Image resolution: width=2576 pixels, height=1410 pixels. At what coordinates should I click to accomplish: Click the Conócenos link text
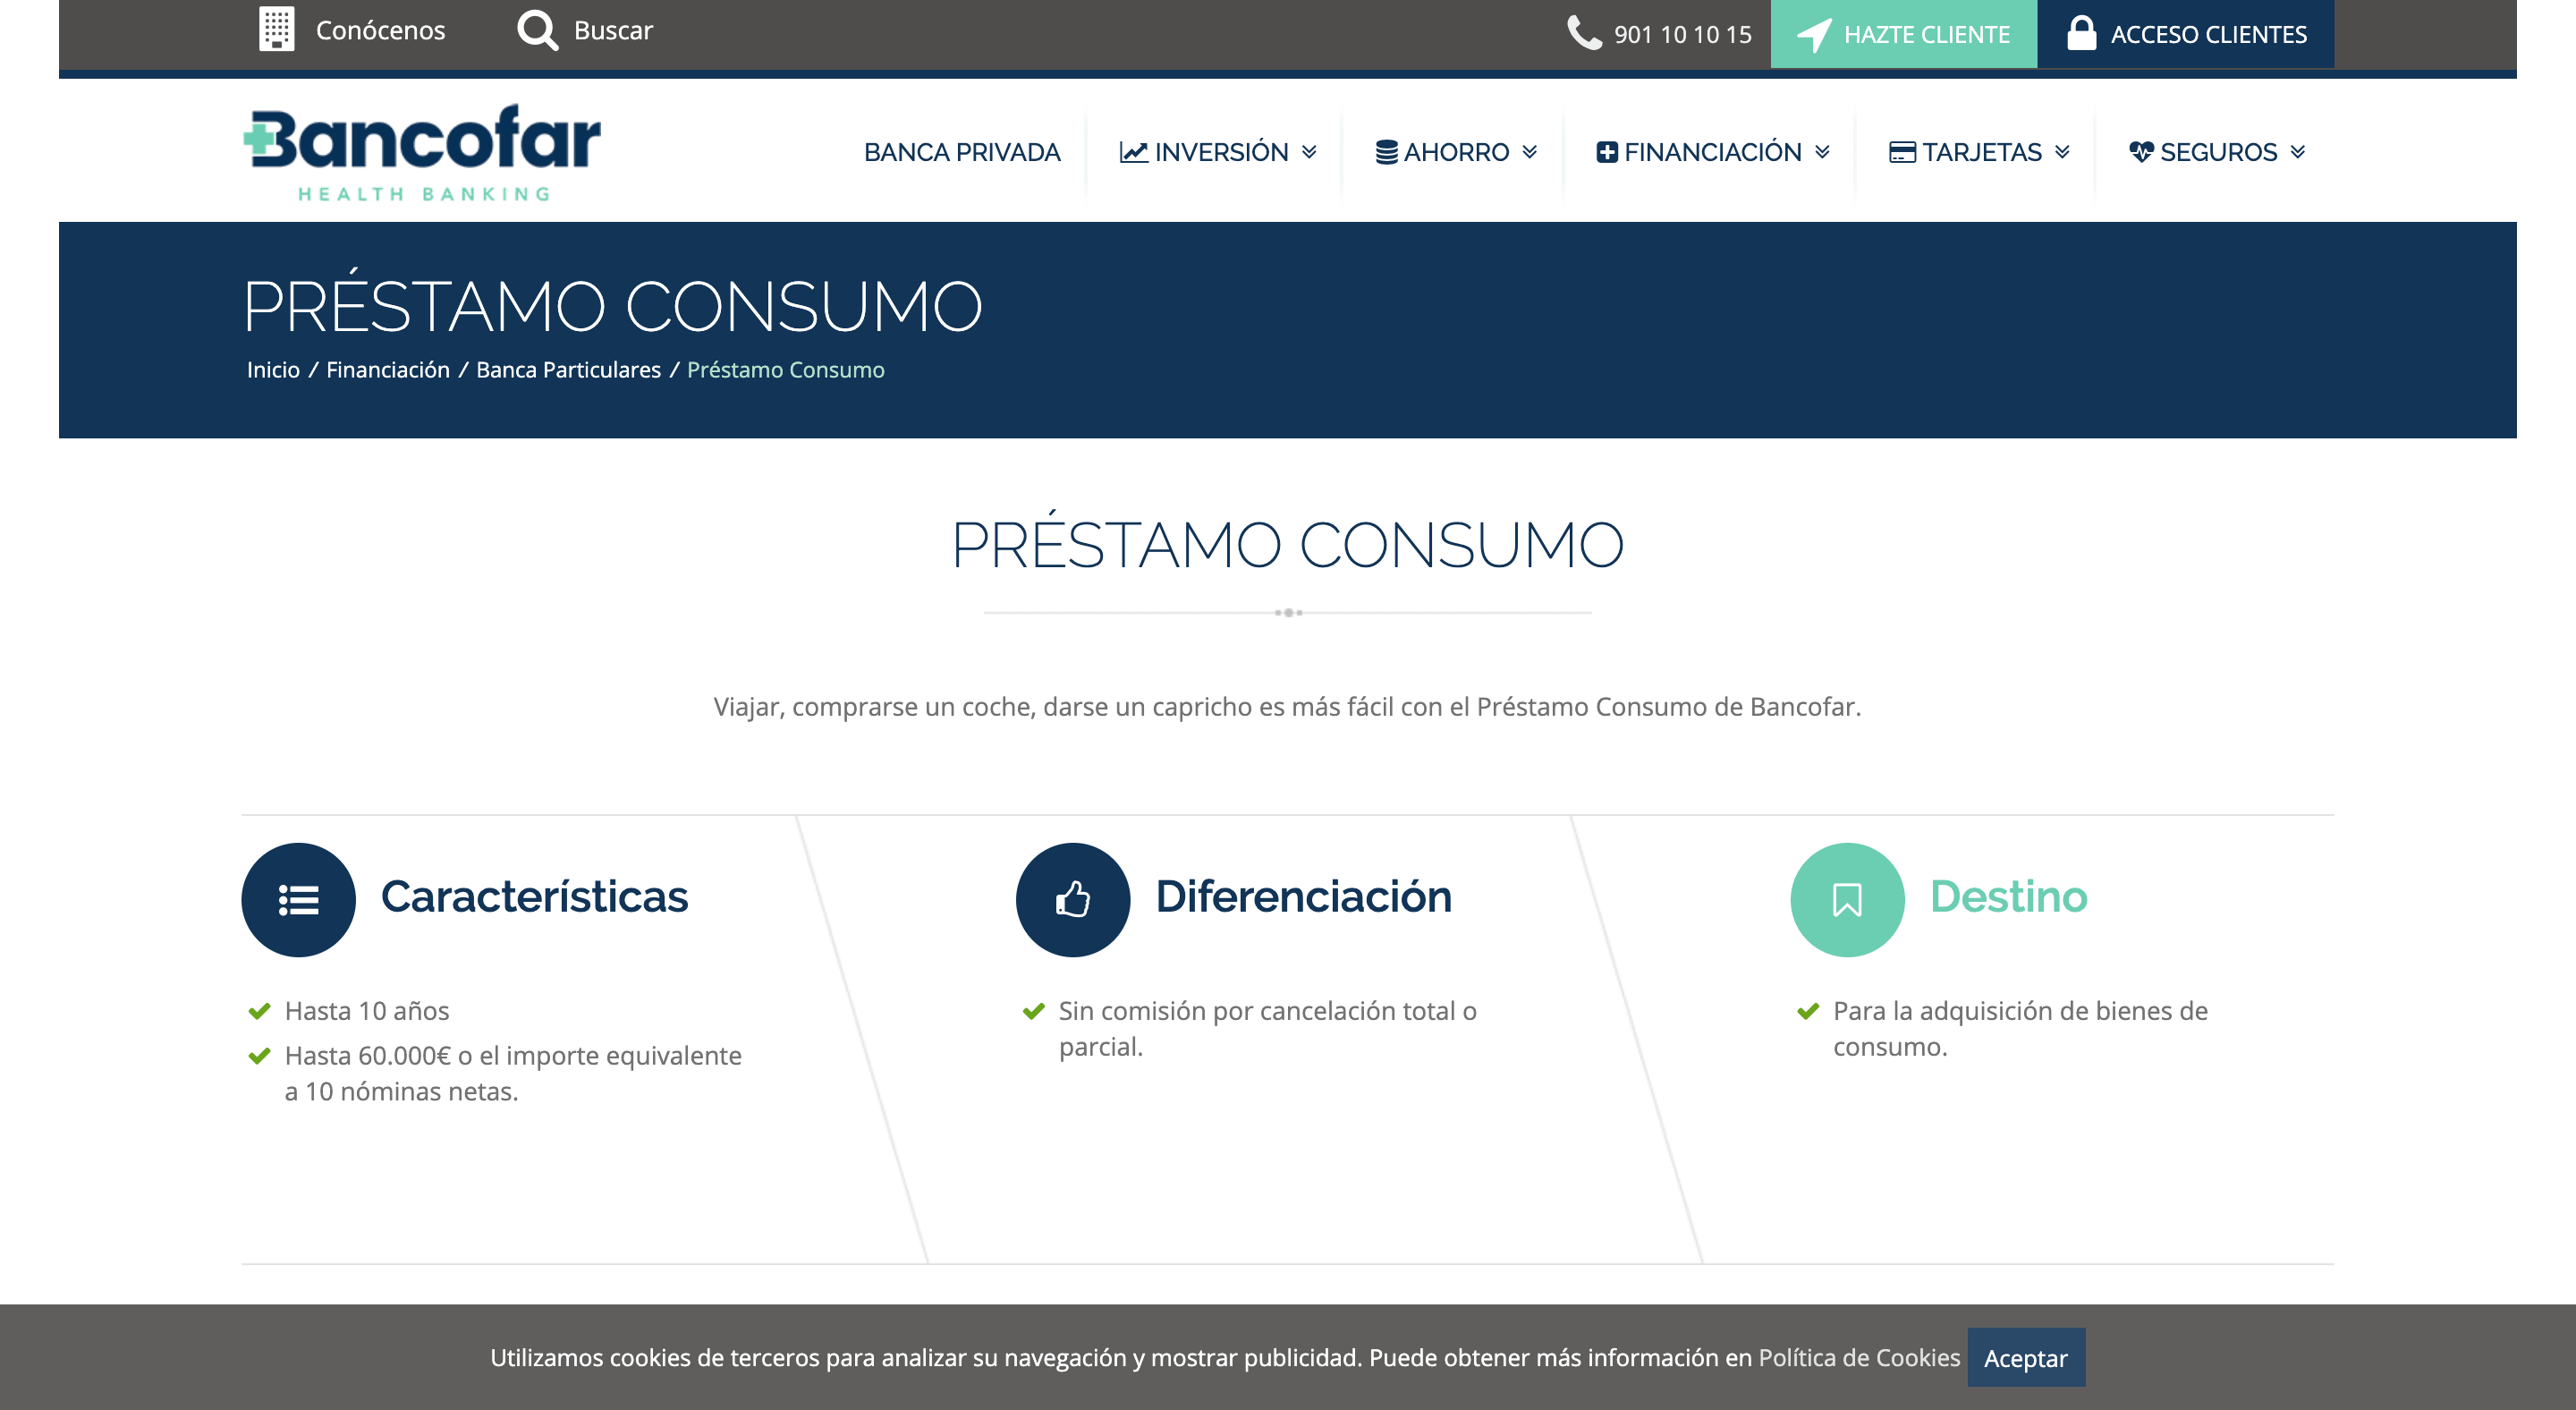pos(380,31)
